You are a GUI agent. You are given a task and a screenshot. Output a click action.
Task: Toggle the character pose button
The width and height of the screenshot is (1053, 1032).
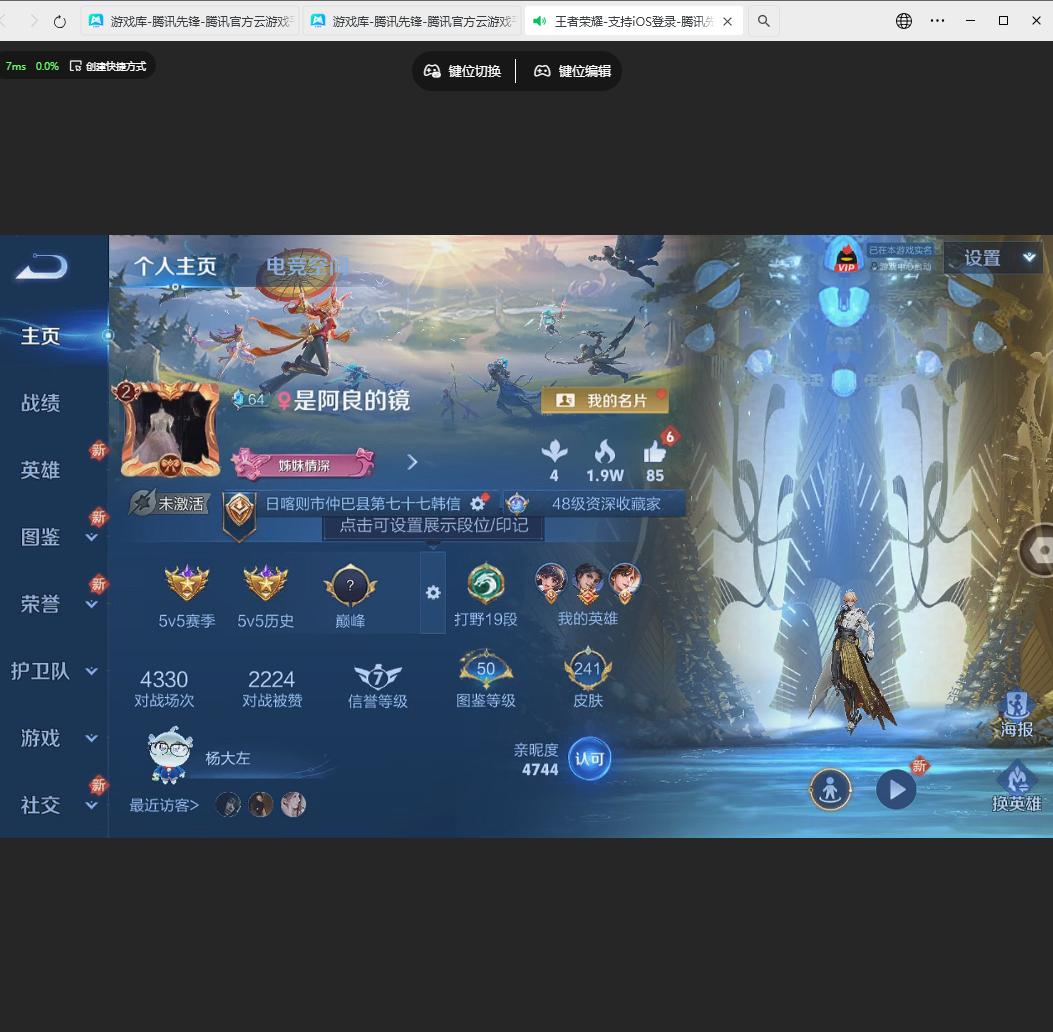pos(830,789)
